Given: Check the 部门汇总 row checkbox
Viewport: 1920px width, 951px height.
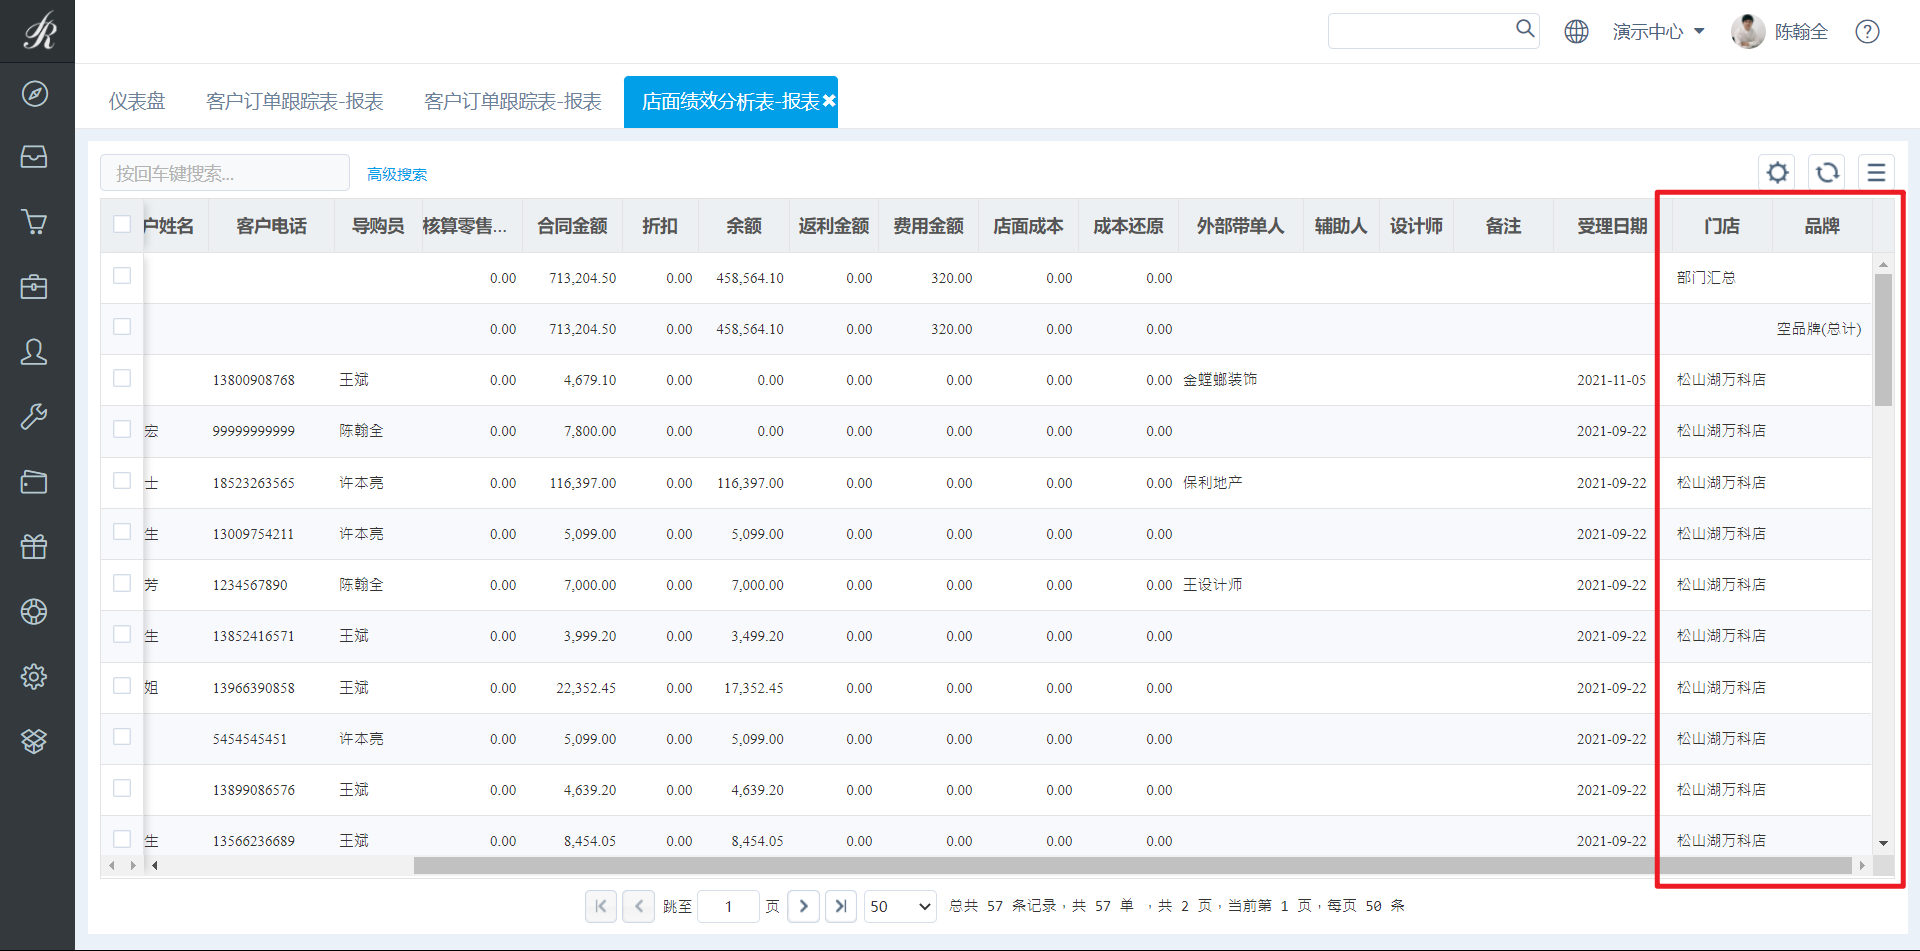Looking at the screenshot, I should pyautogui.click(x=122, y=275).
